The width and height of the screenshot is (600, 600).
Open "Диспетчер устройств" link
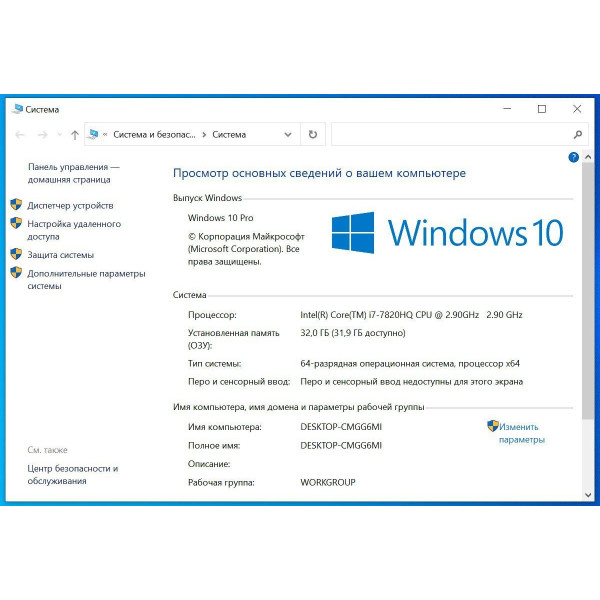click(70, 205)
